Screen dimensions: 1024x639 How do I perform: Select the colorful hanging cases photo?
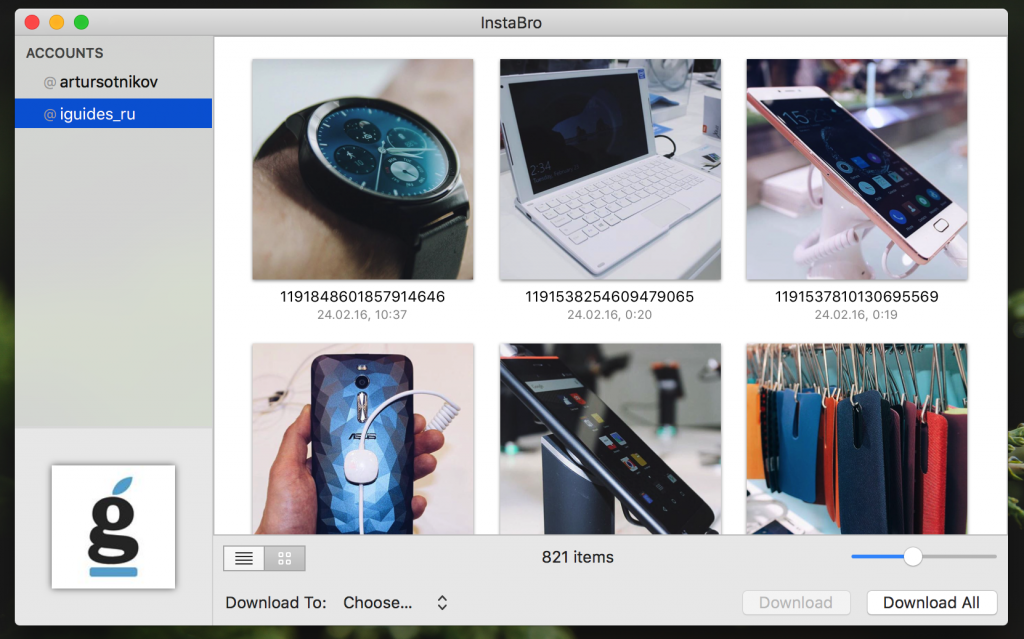[x=857, y=439]
